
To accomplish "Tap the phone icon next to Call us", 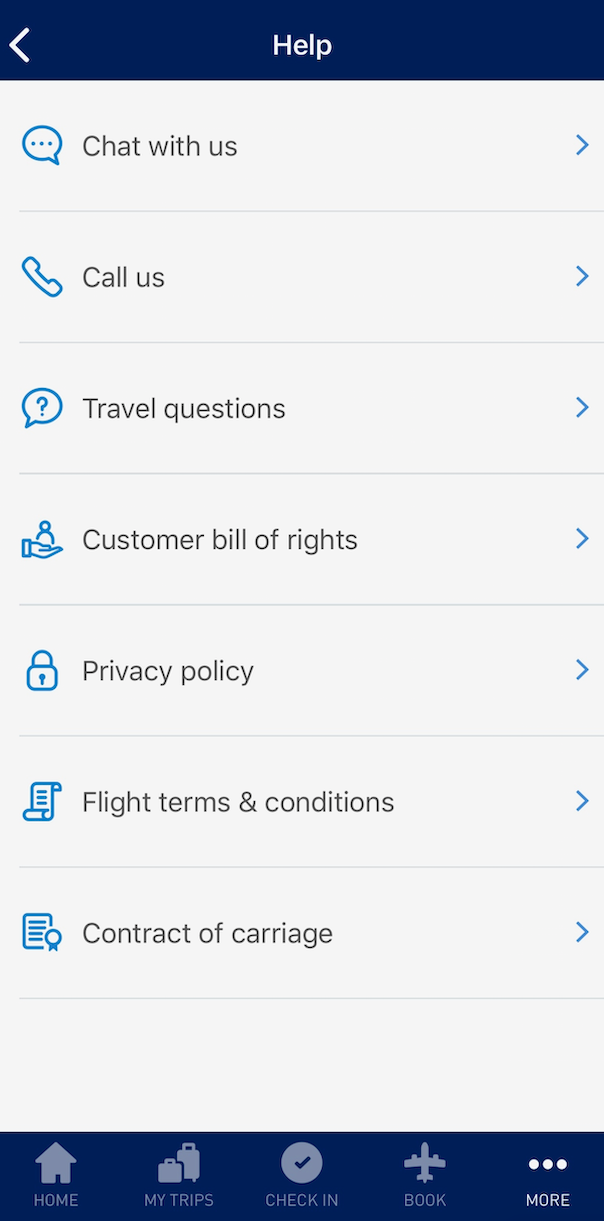I will click(41, 276).
